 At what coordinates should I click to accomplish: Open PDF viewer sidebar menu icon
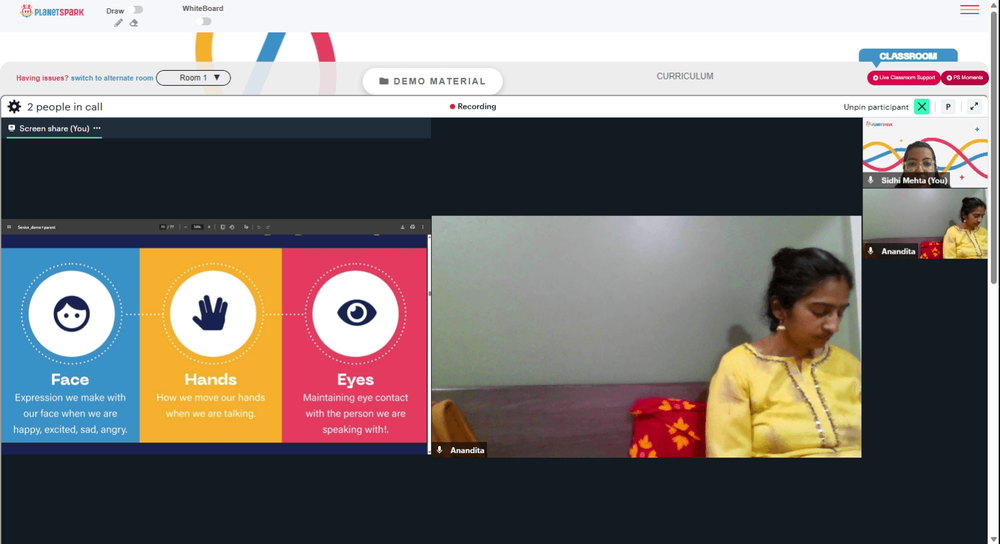point(9,227)
